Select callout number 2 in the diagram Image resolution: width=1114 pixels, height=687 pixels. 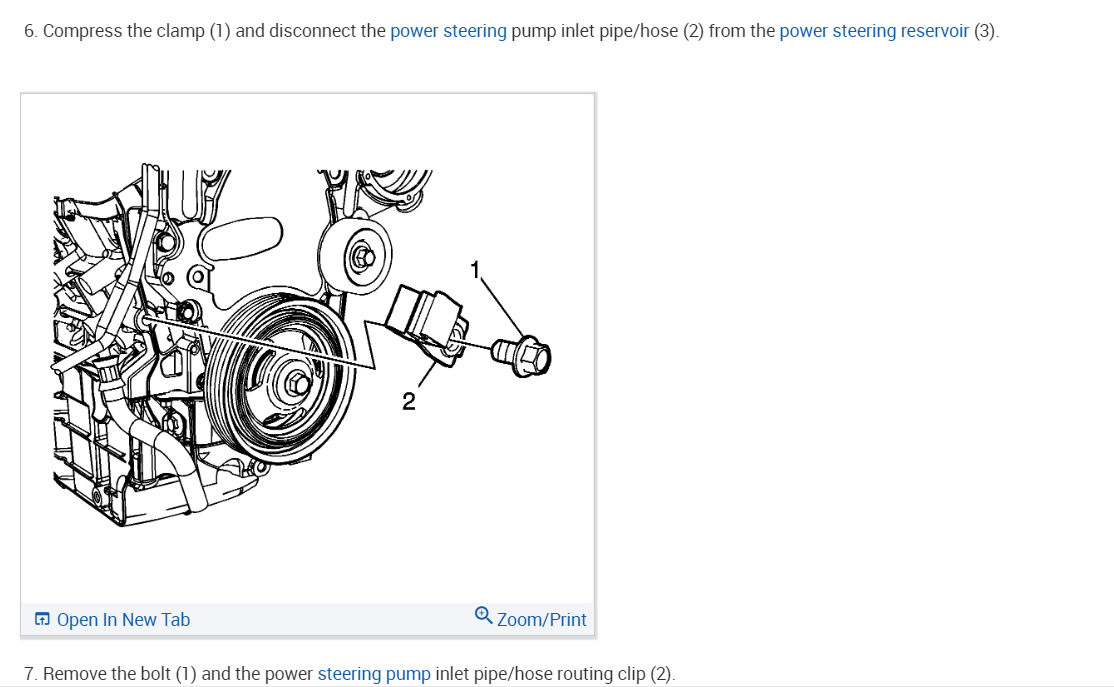[409, 401]
